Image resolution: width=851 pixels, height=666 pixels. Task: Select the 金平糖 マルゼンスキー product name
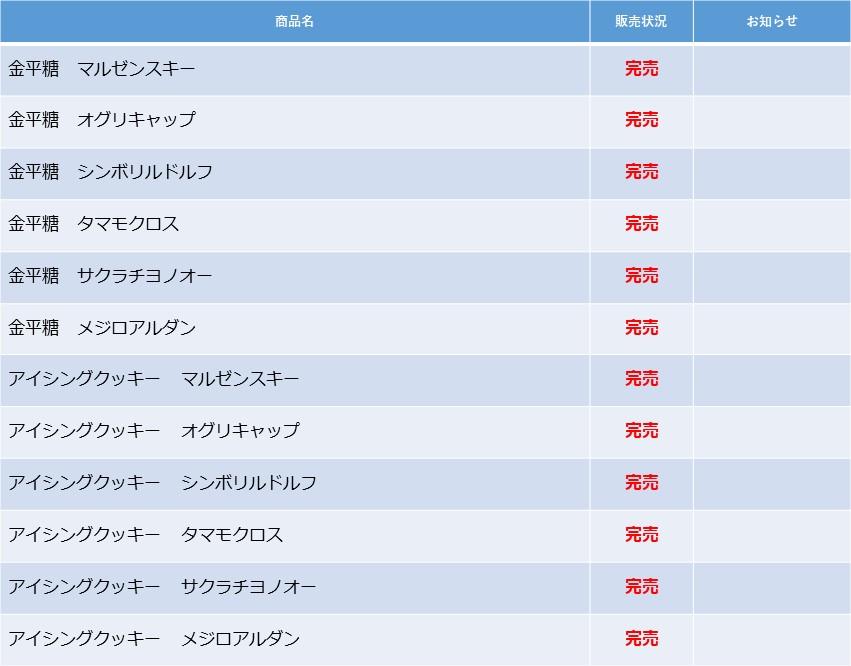(x=101, y=69)
